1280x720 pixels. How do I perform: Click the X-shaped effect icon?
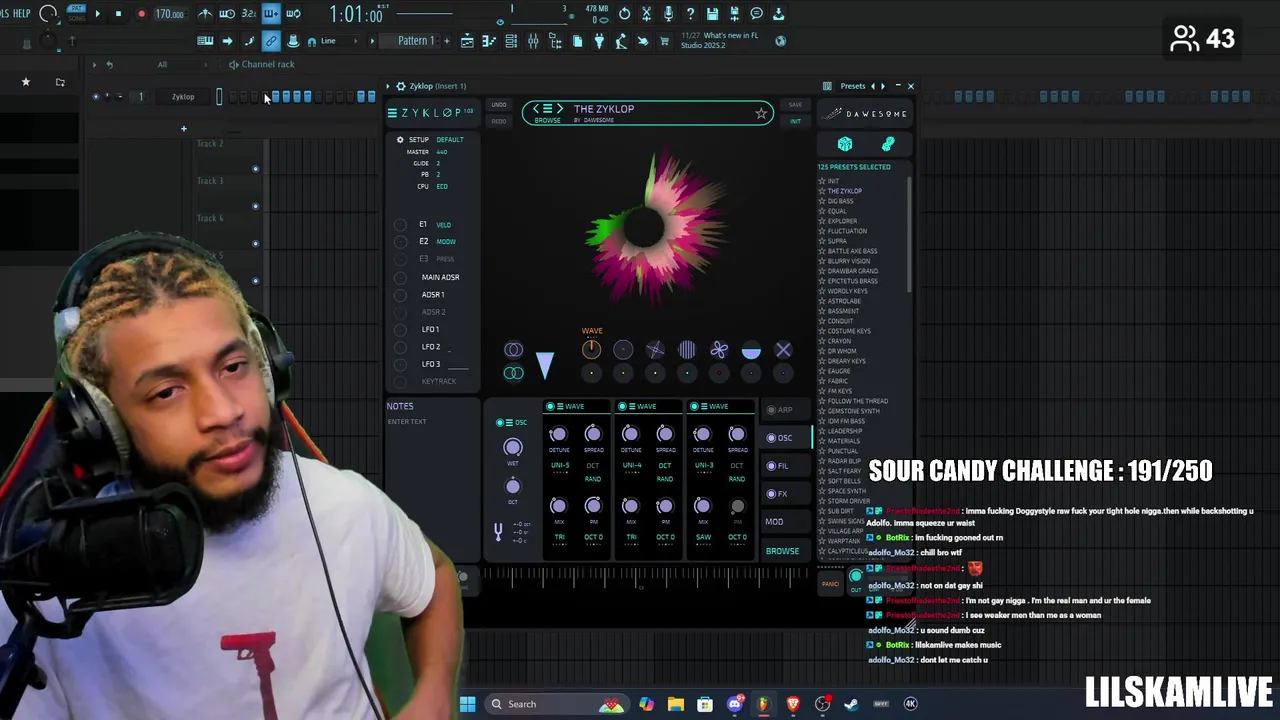pos(783,350)
